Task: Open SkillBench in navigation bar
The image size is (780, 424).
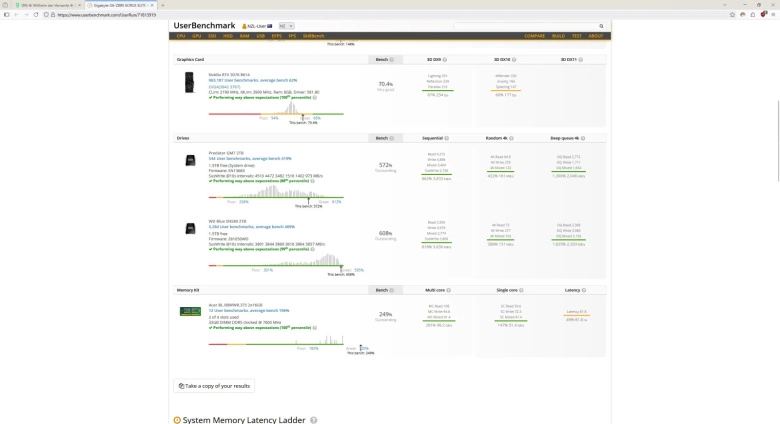Action: [313, 36]
